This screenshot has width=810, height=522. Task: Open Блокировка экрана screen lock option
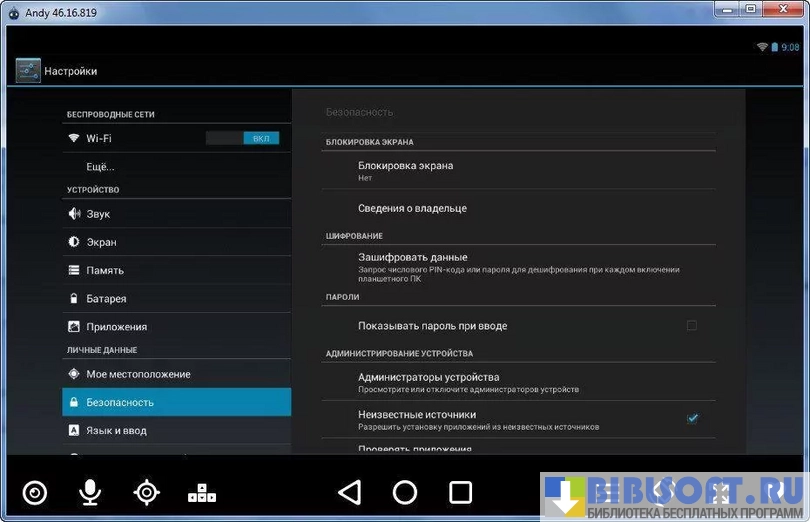coord(405,170)
